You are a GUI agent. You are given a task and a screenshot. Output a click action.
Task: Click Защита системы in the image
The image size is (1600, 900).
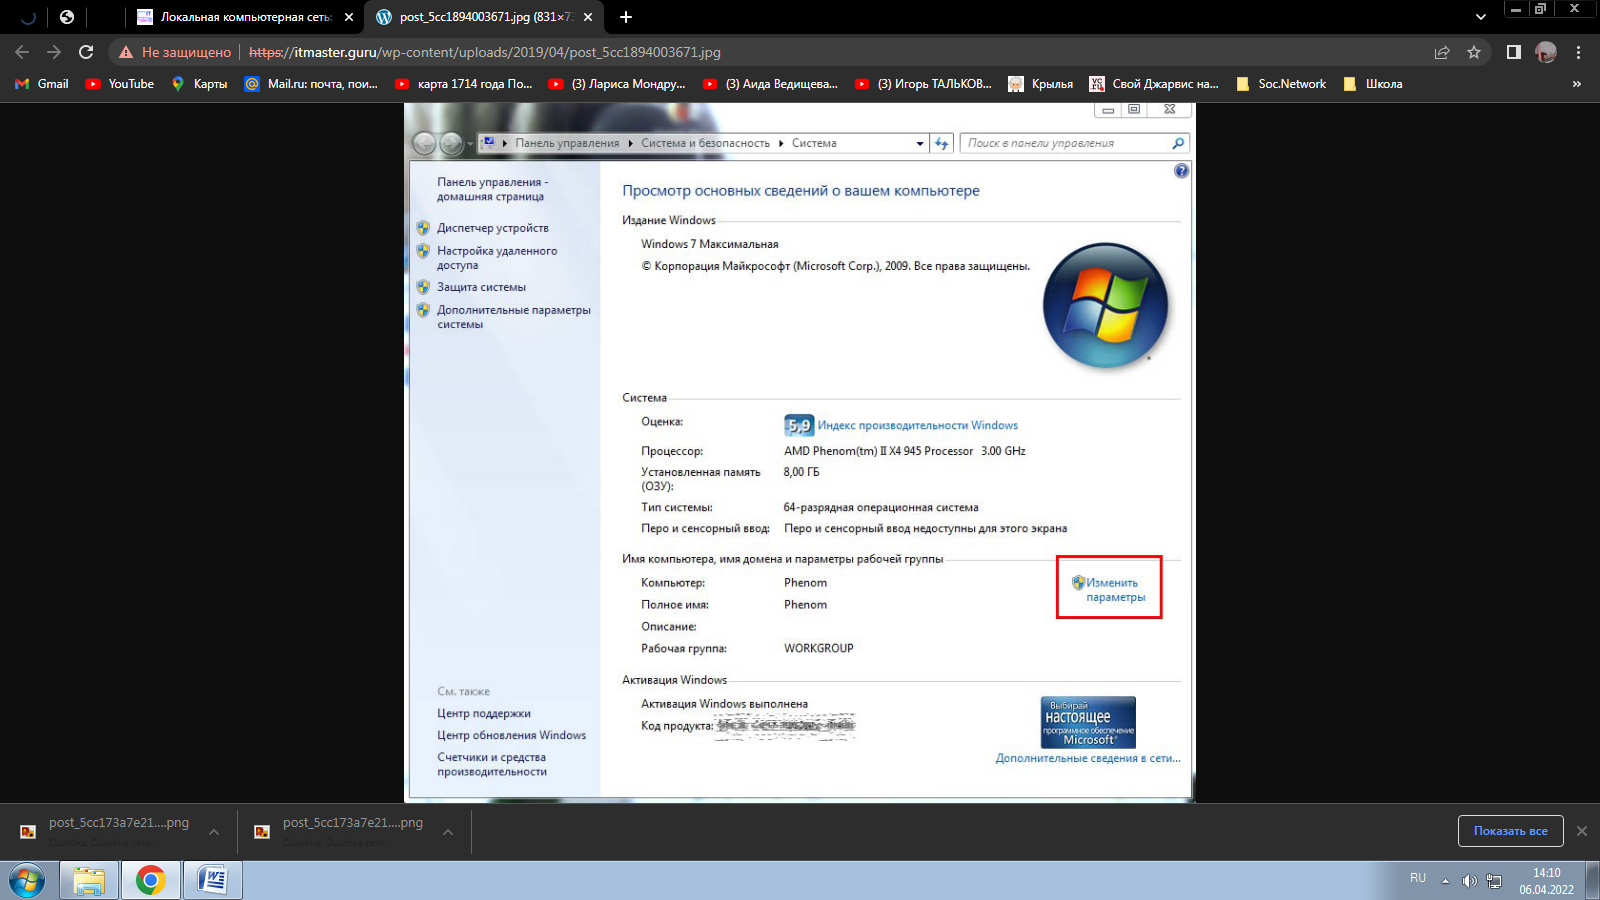pyautogui.click(x=481, y=287)
